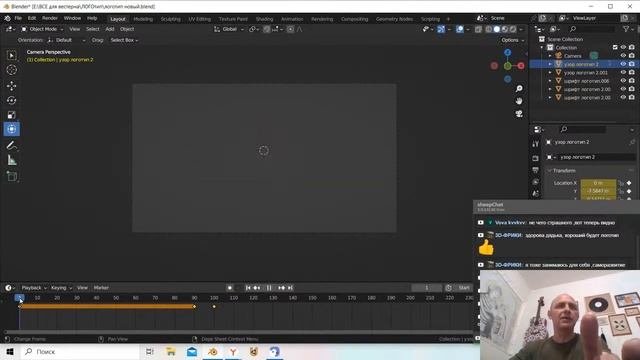This screenshot has height=360, width=640.
Task: Jump to next keyframe in timeline
Action: click(x=281, y=288)
